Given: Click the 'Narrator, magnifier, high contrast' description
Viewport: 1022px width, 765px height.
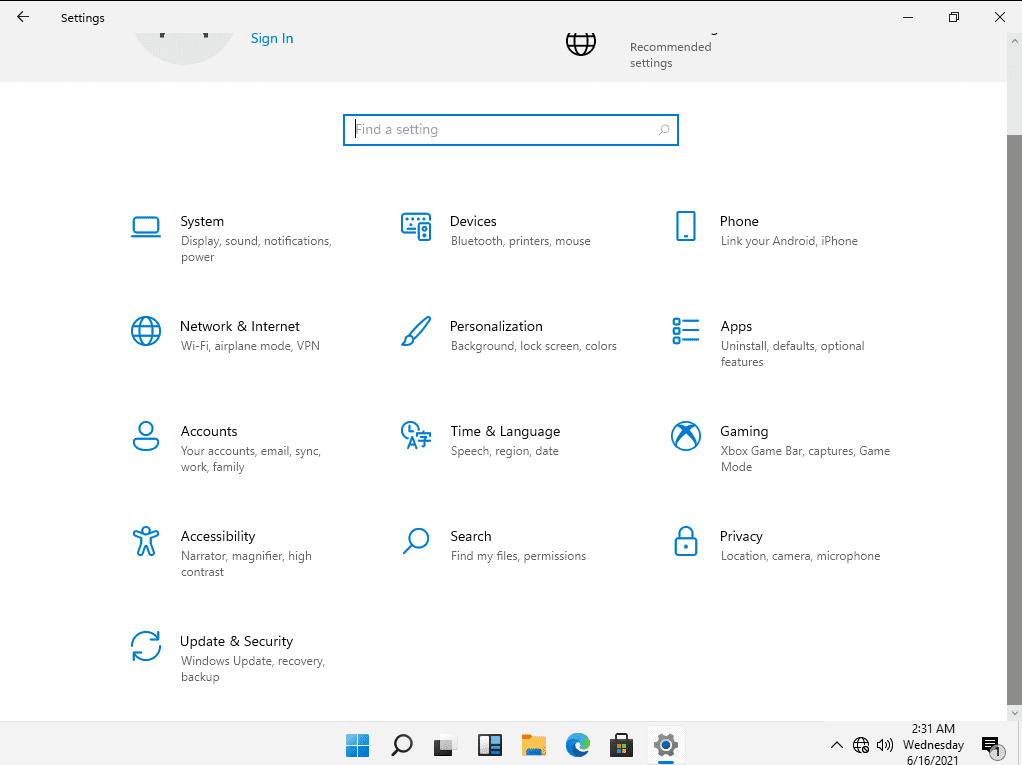Looking at the screenshot, I should 246,564.
